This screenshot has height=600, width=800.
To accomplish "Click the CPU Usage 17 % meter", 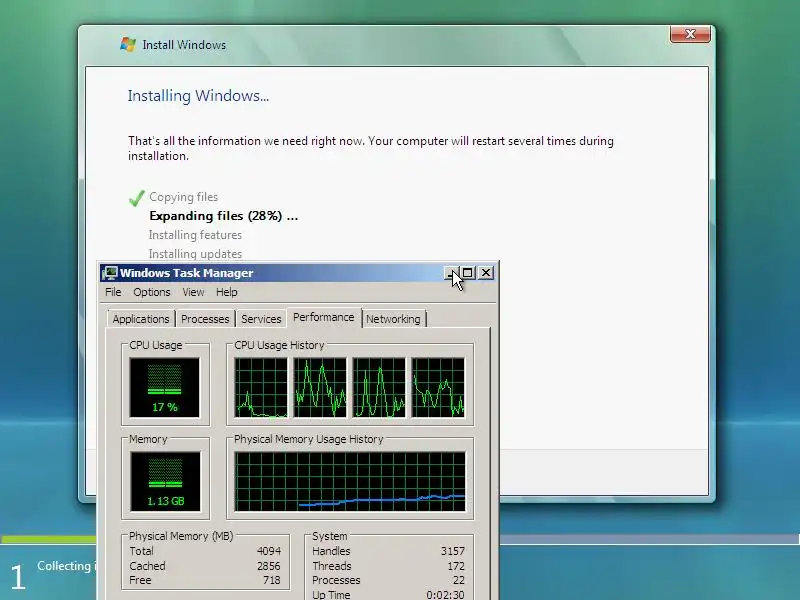I will click(x=165, y=388).
